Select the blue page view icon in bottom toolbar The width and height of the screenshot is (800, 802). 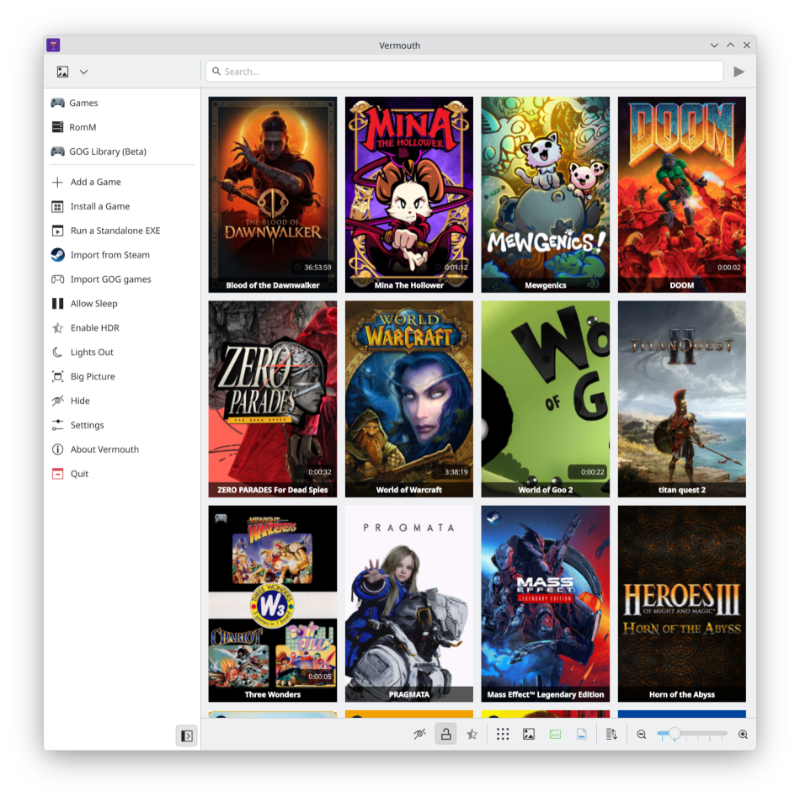click(582, 734)
